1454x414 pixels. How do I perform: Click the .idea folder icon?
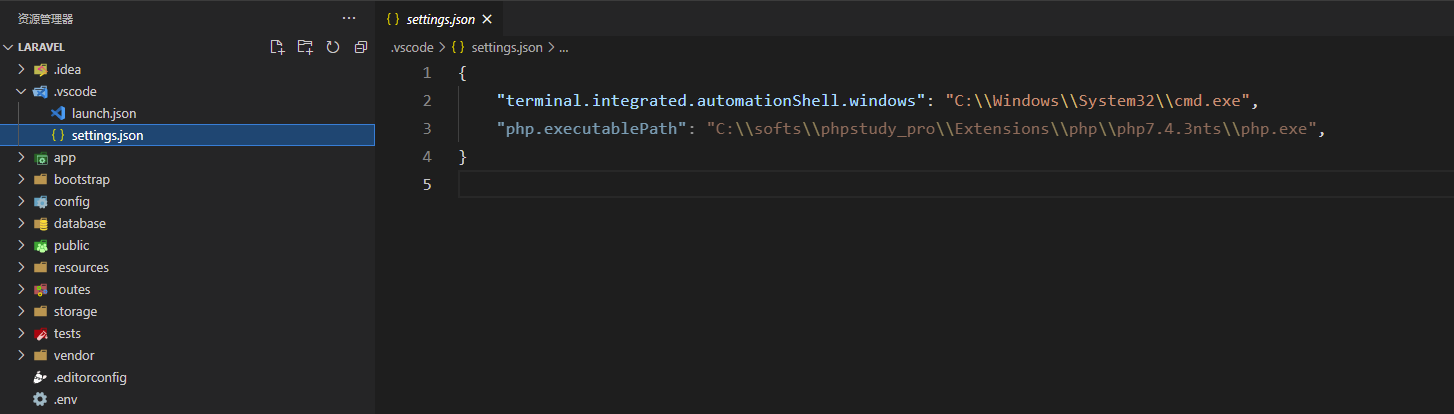click(41, 69)
